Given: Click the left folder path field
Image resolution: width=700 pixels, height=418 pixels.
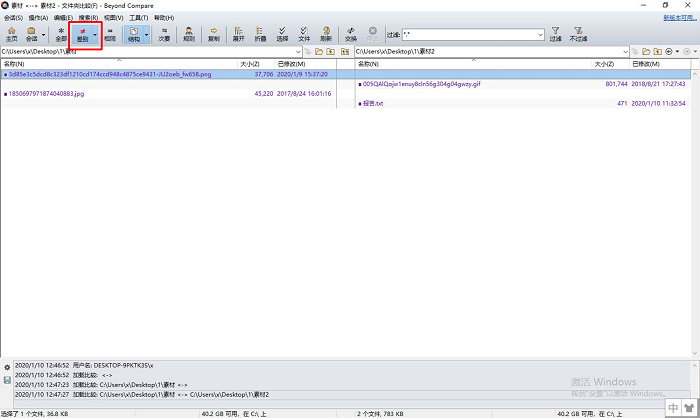Looking at the screenshot, I should [147, 52].
